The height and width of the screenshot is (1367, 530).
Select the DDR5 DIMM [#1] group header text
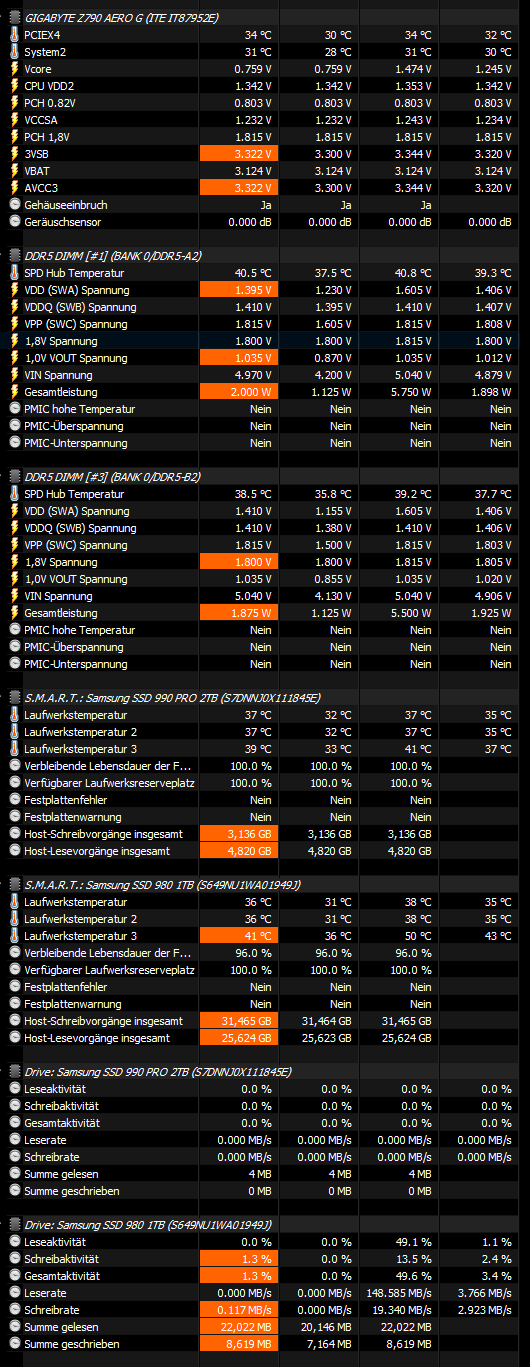[x=113, y=256]
